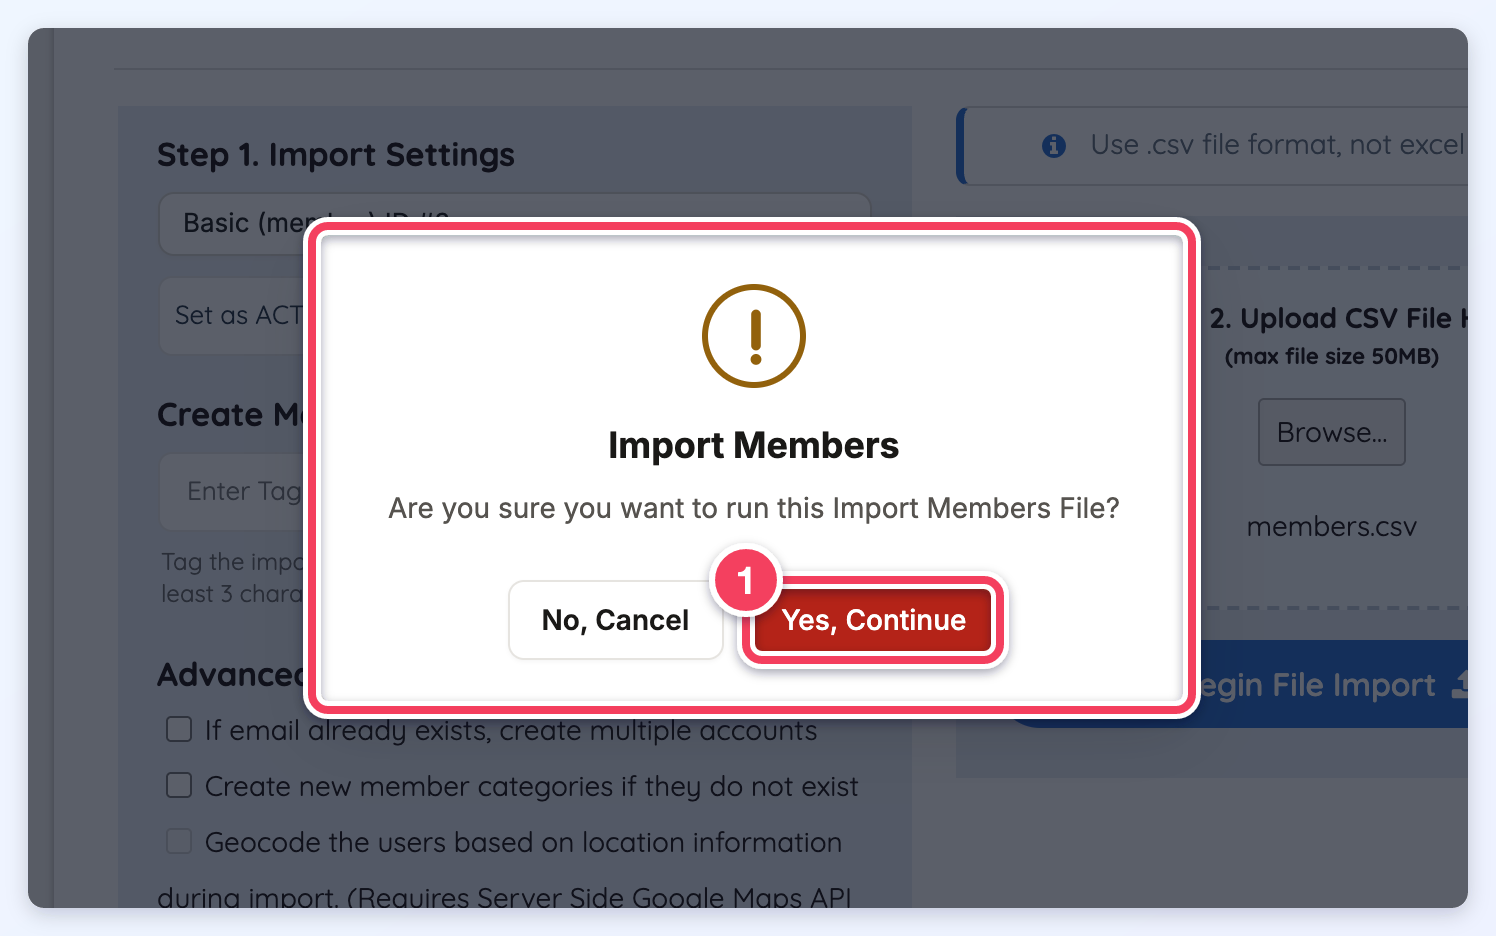Click the Begin File Import button
The height and width of the screenshot is (936, 1496).
tap(1334, 685)
